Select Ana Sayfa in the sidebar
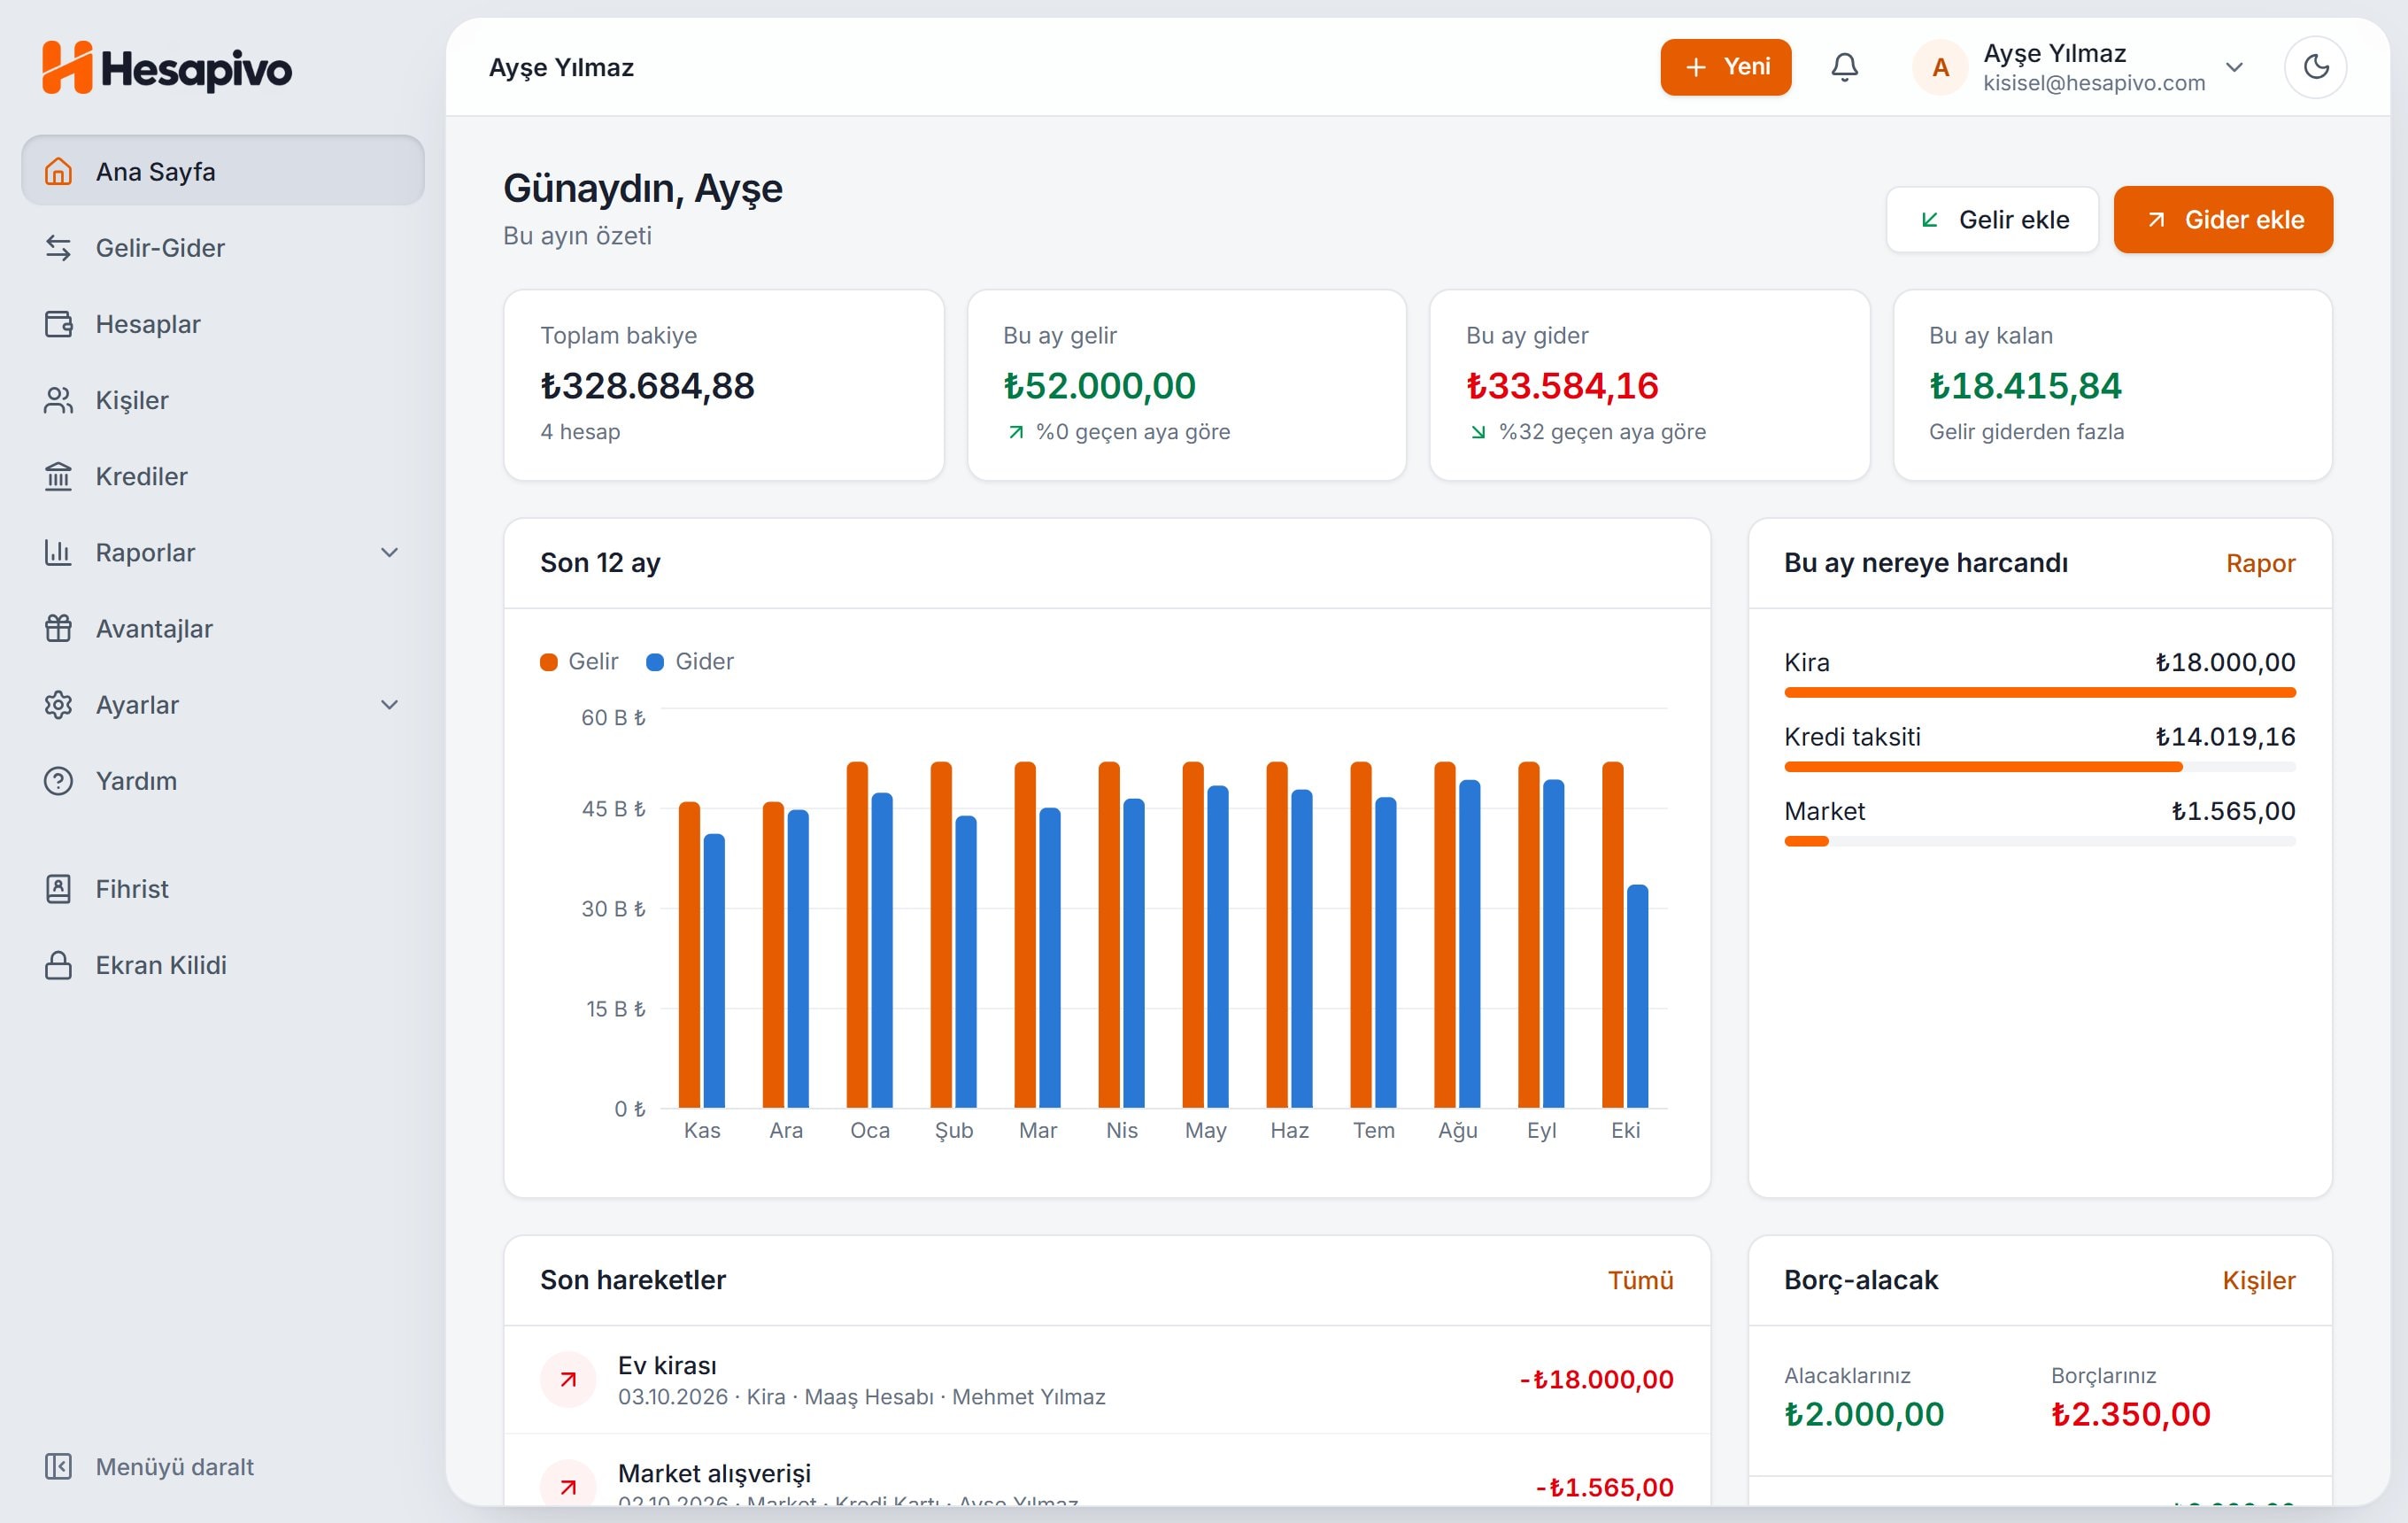This screenshot has width=2408, height=1523. coord(222,171)
